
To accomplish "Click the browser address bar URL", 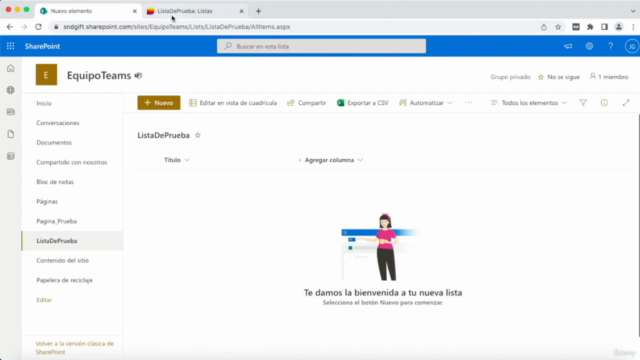I will tap(177, 27).
